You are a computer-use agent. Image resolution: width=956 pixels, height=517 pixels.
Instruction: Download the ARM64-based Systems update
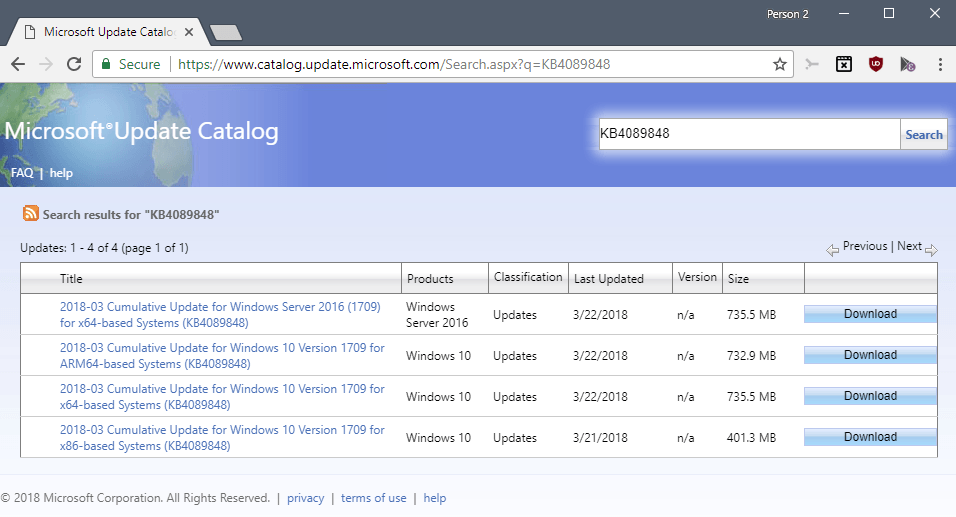[870, 355]
